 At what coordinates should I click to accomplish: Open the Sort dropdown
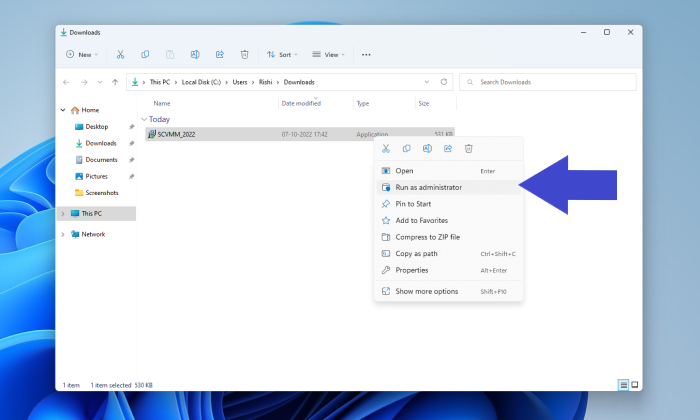[x=282, y=54]
